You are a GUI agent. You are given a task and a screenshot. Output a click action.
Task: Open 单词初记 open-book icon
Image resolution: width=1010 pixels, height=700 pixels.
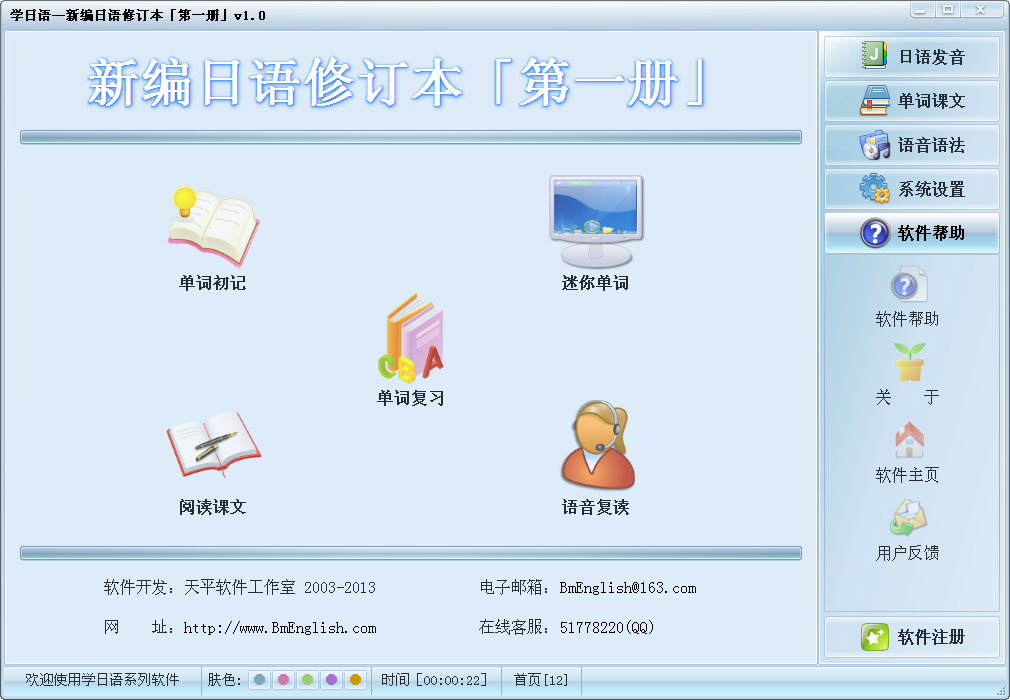pyautogui.click(x=213, y=227)
